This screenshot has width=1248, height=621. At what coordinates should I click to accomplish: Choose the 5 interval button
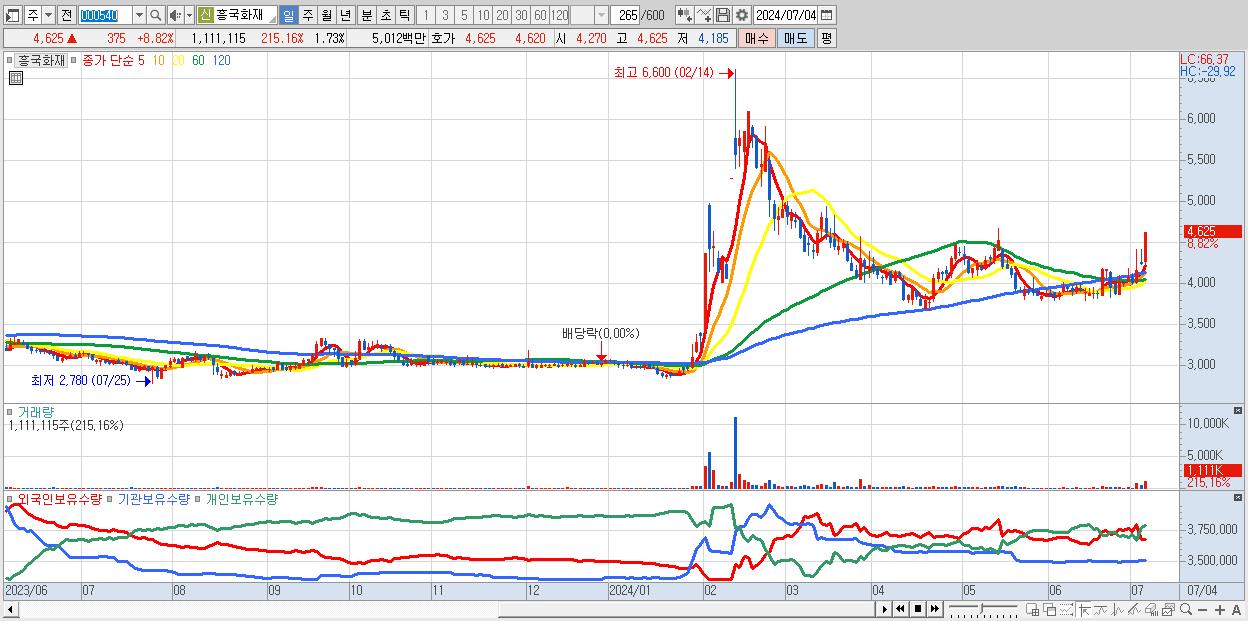pos(464,16)
